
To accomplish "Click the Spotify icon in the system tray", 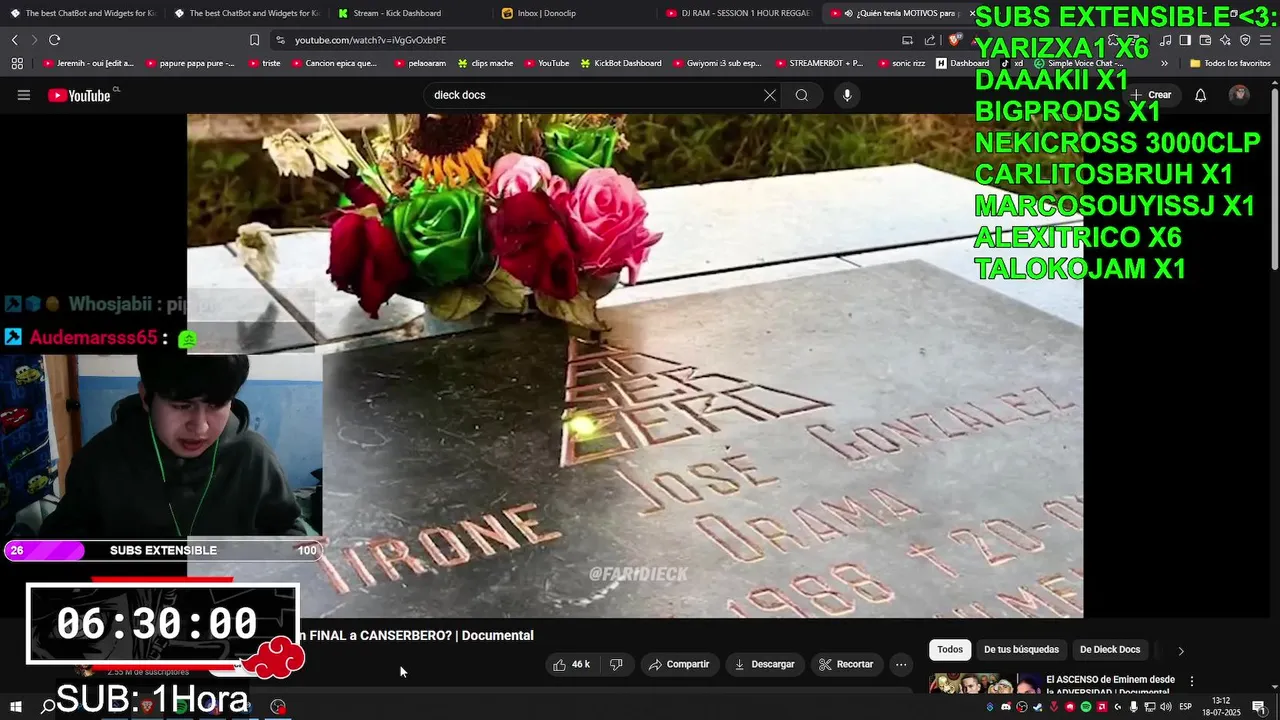I will point(1086,707).
